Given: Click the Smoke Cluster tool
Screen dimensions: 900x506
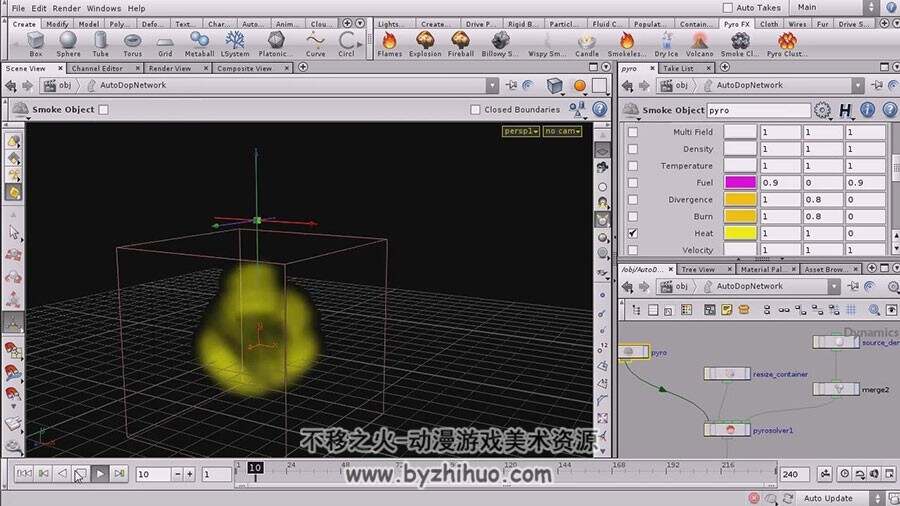Looking at the screenshot, I should pos(740,44).
